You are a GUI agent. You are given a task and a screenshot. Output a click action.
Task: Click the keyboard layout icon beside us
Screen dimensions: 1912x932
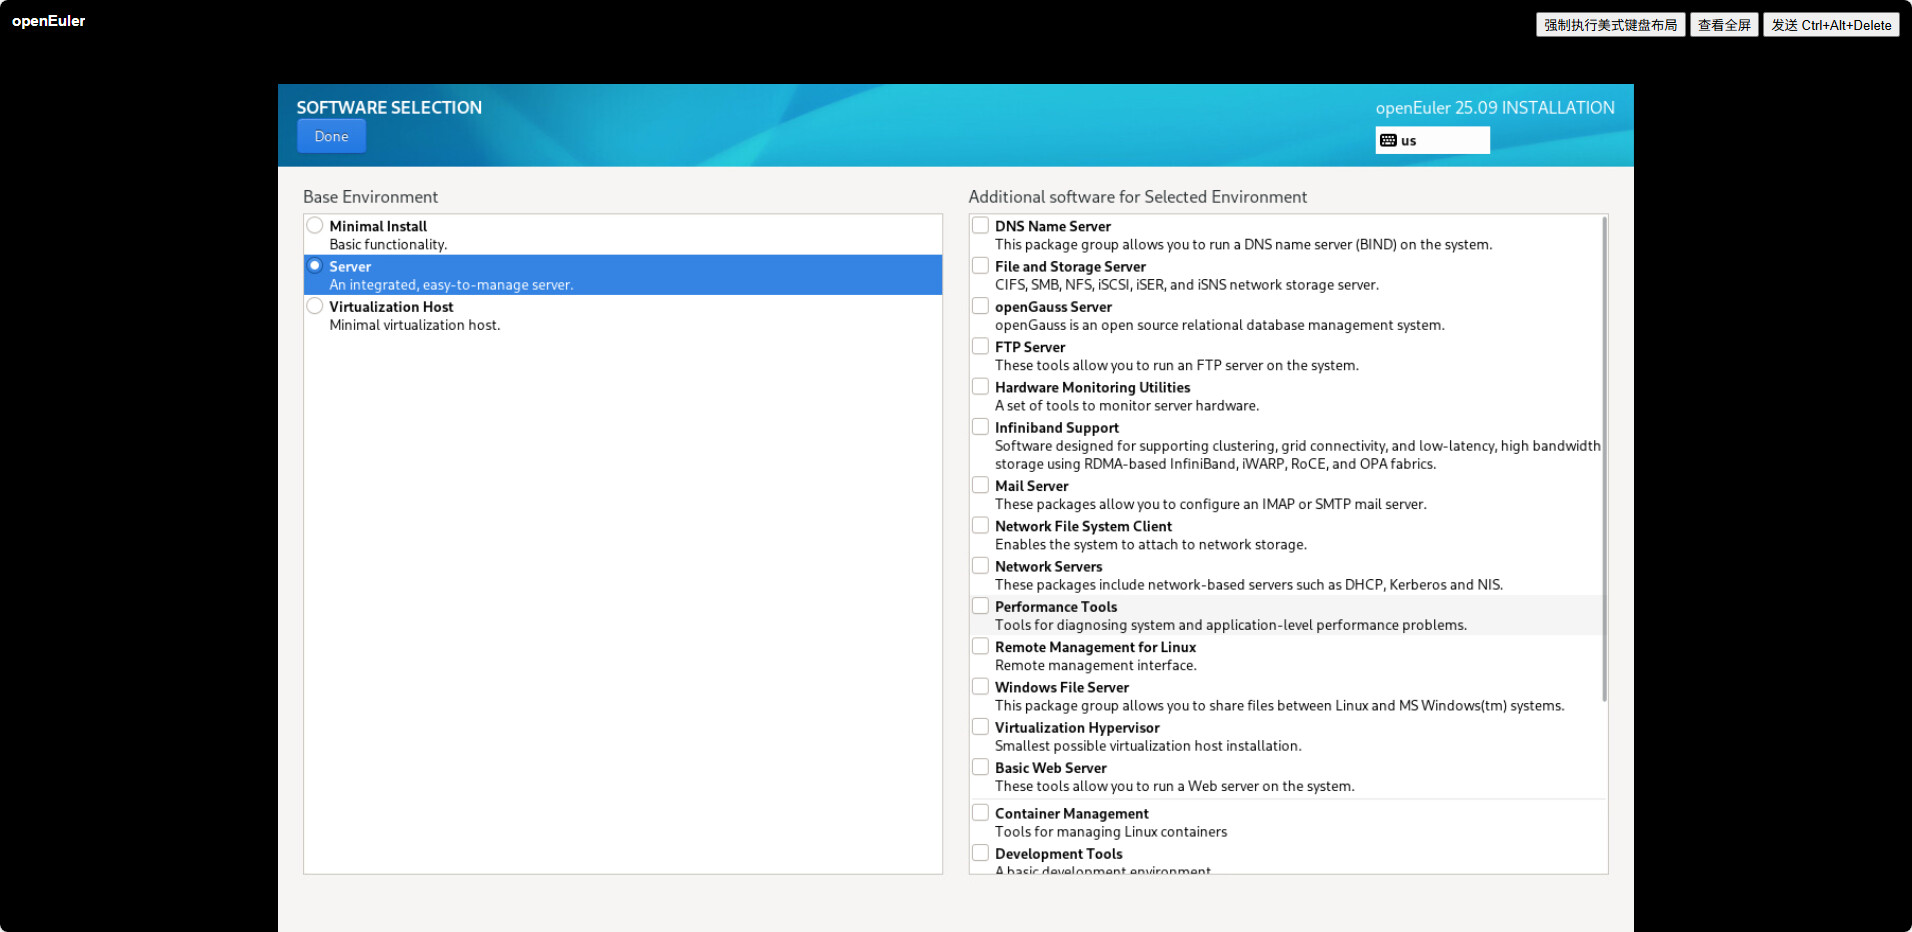[x=1388, y=141]
